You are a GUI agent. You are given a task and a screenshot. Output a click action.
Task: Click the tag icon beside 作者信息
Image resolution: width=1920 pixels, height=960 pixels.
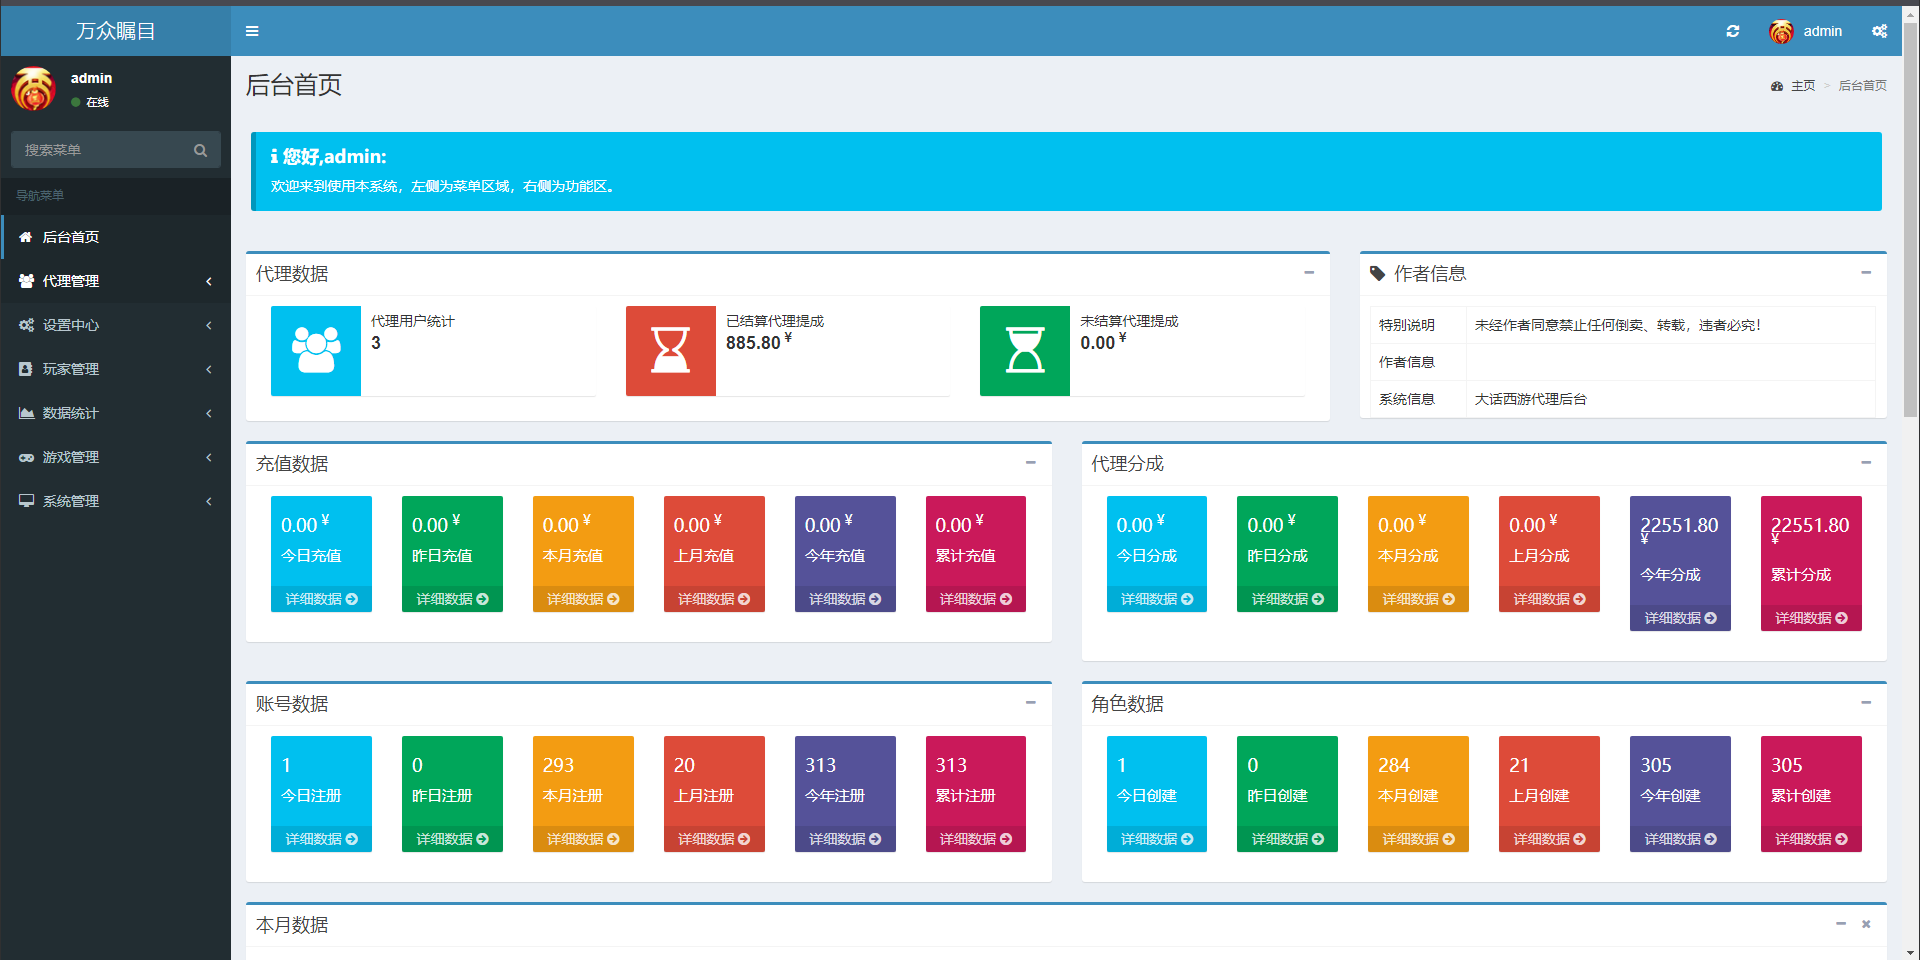click(x=1378, y=273)
